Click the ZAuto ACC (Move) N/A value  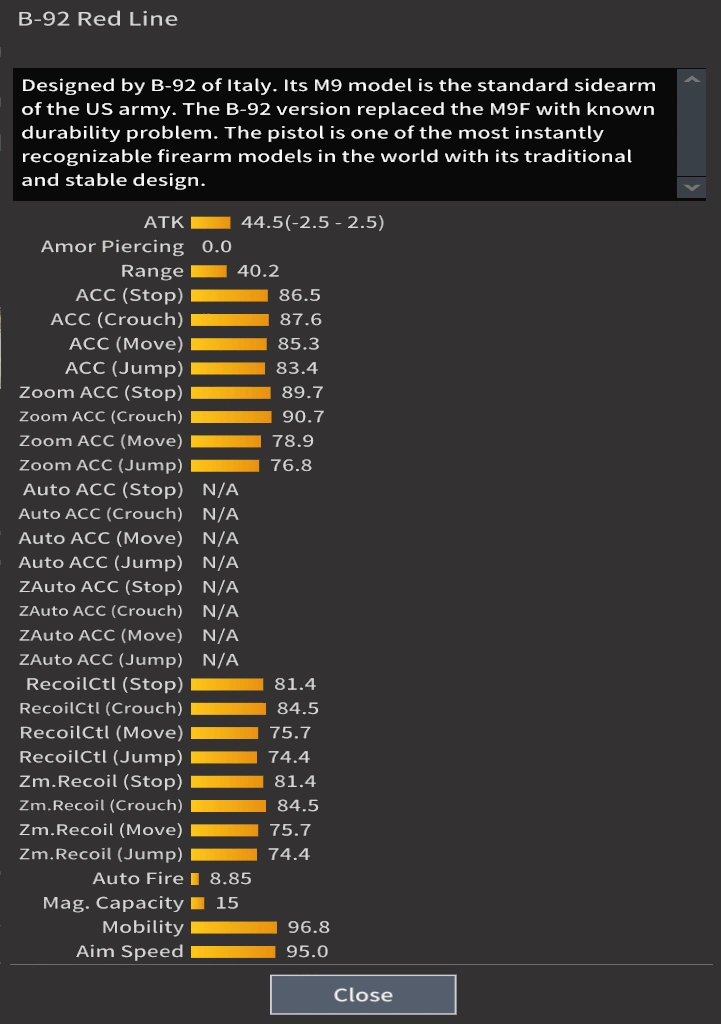pos(220,635)
